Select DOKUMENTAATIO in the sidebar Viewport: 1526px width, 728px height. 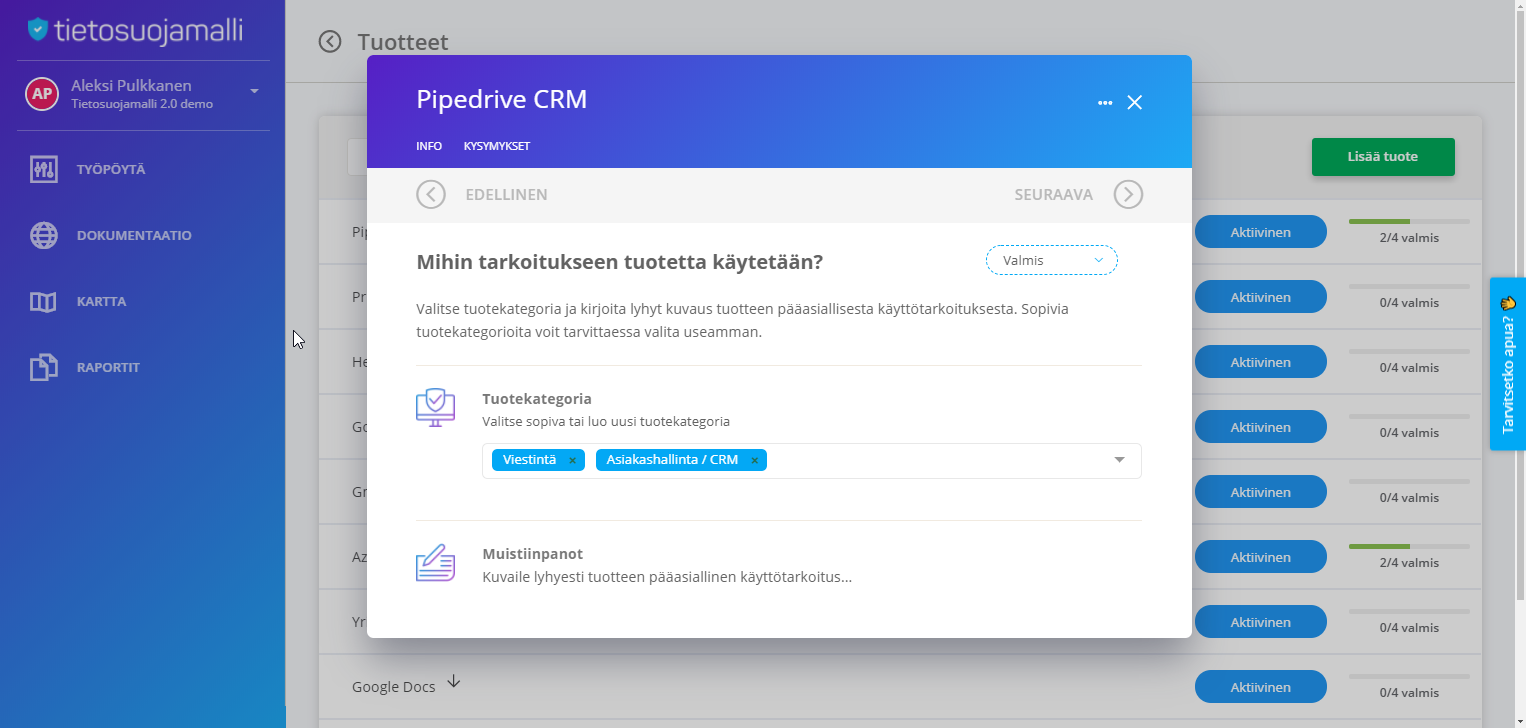coord(134,235)
